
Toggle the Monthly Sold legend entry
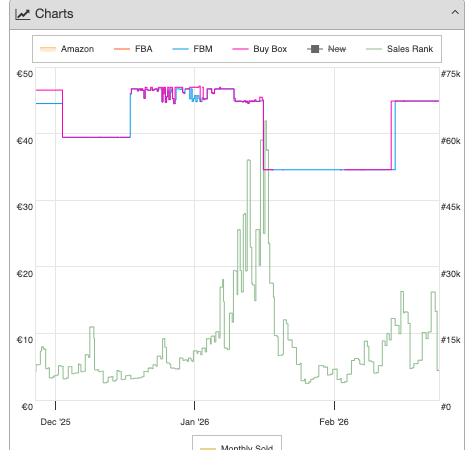coord(237,447)
